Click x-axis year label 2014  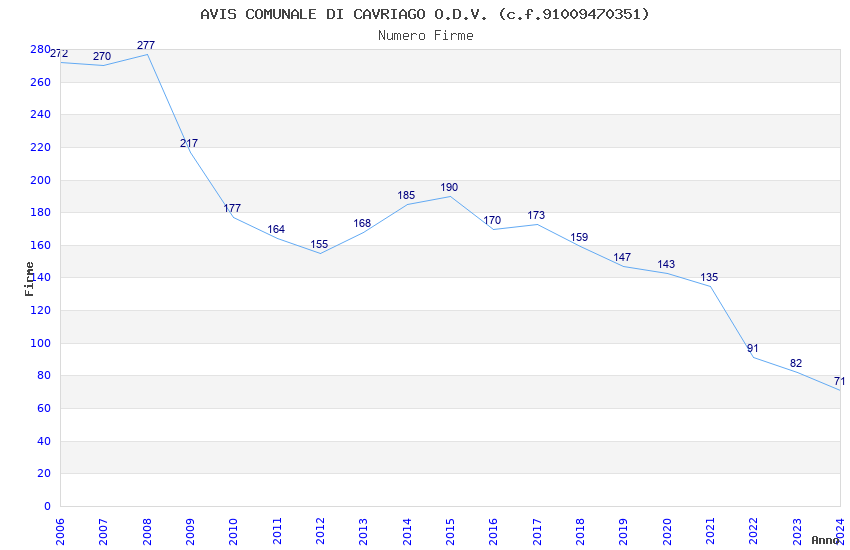[407, 532]
